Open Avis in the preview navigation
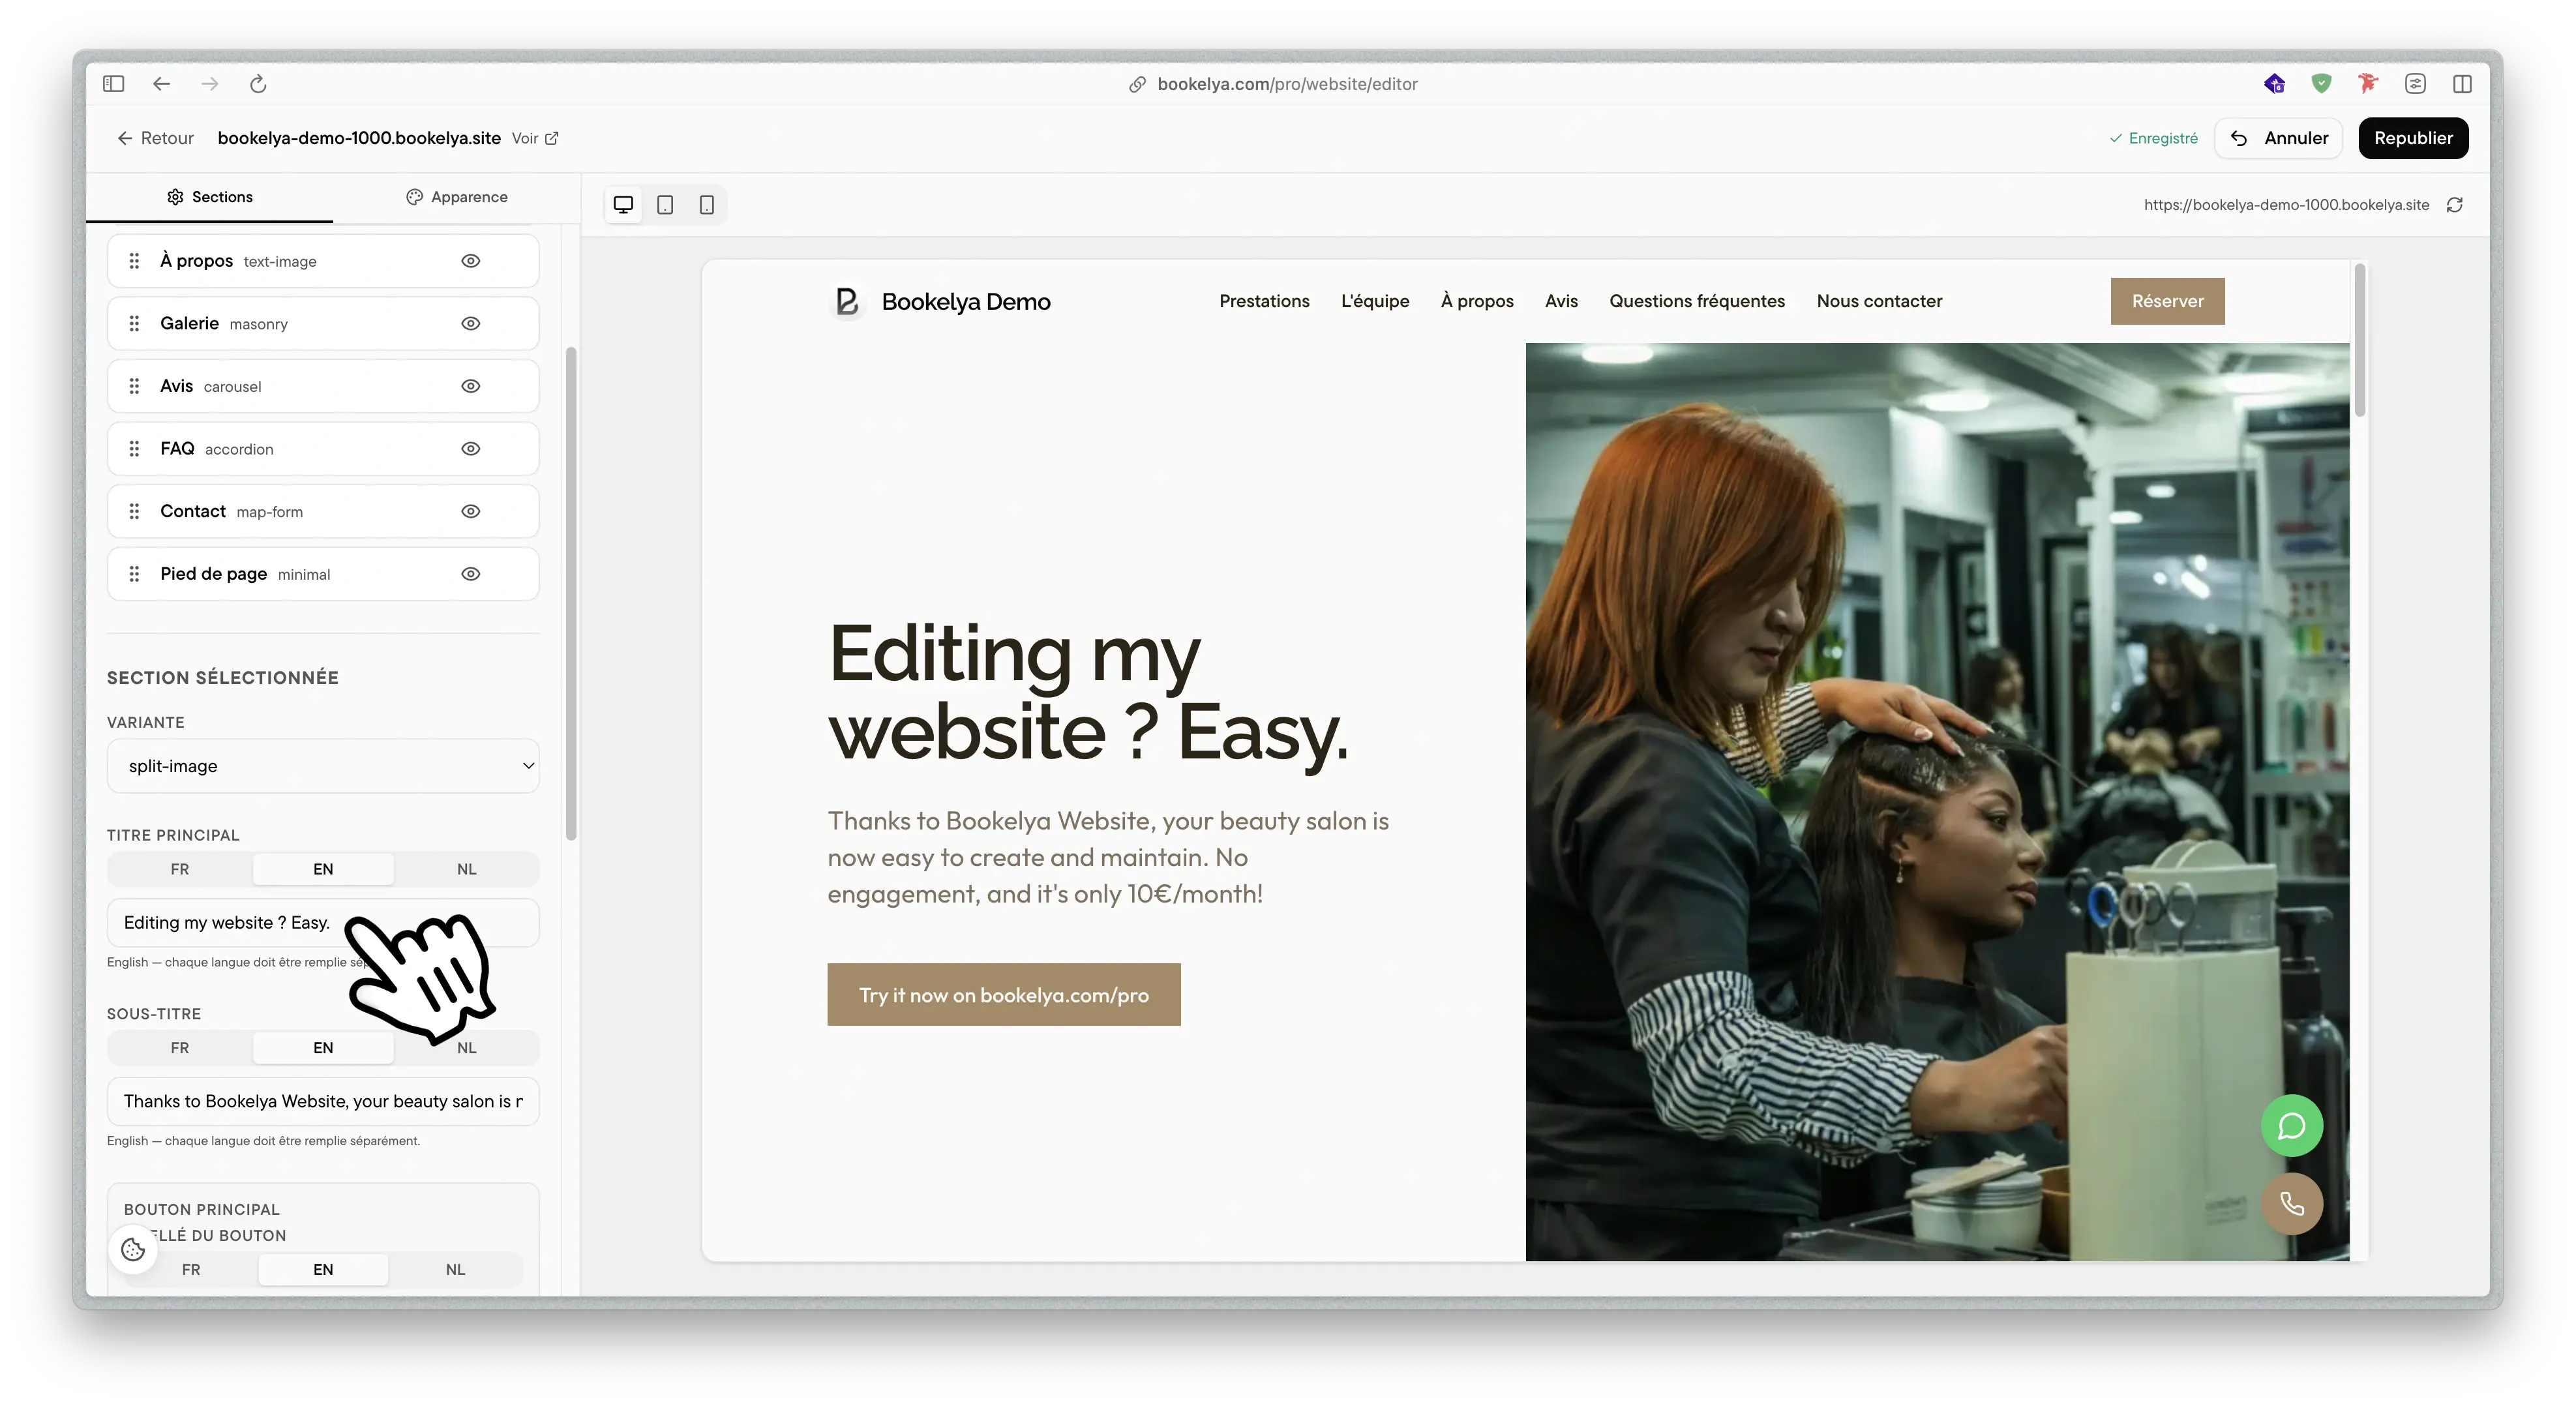2576x1406 pixels. (1561, 301)
